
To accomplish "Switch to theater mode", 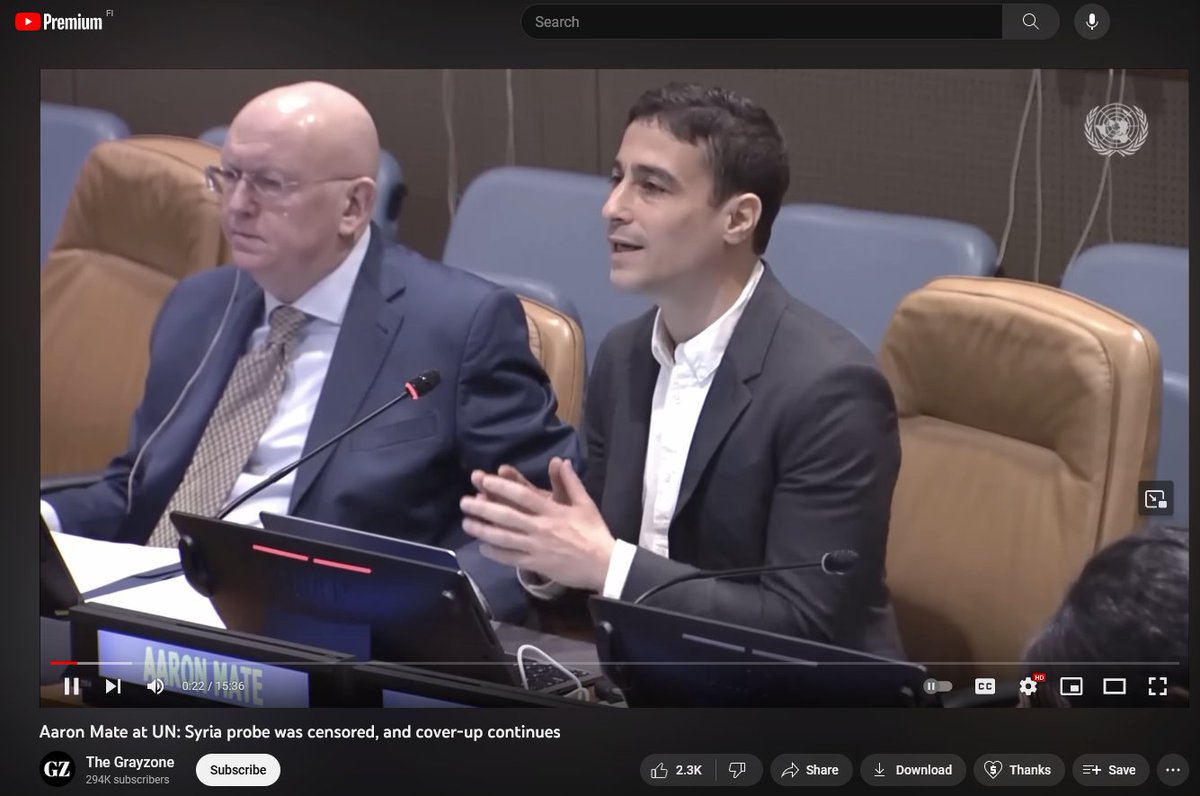I will click(x=1114, y=686).
